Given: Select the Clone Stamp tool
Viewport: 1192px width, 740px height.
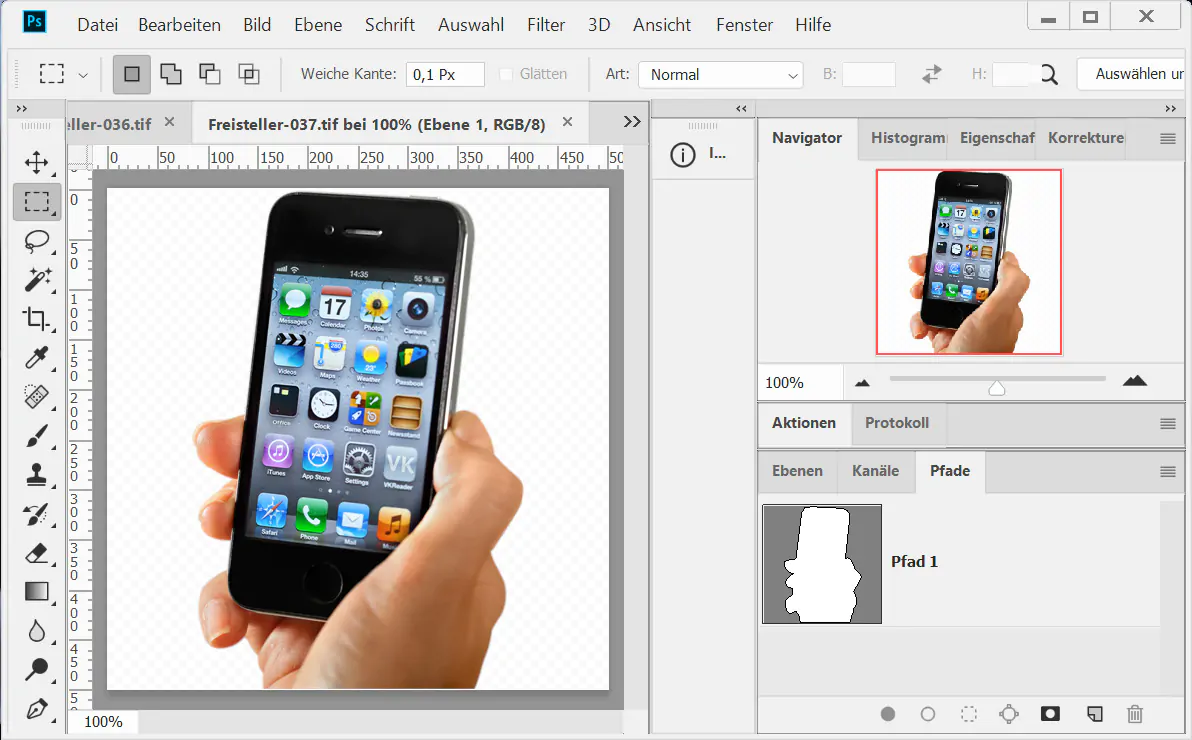Looking at the screenshot, I should click(x=37, y=475).
